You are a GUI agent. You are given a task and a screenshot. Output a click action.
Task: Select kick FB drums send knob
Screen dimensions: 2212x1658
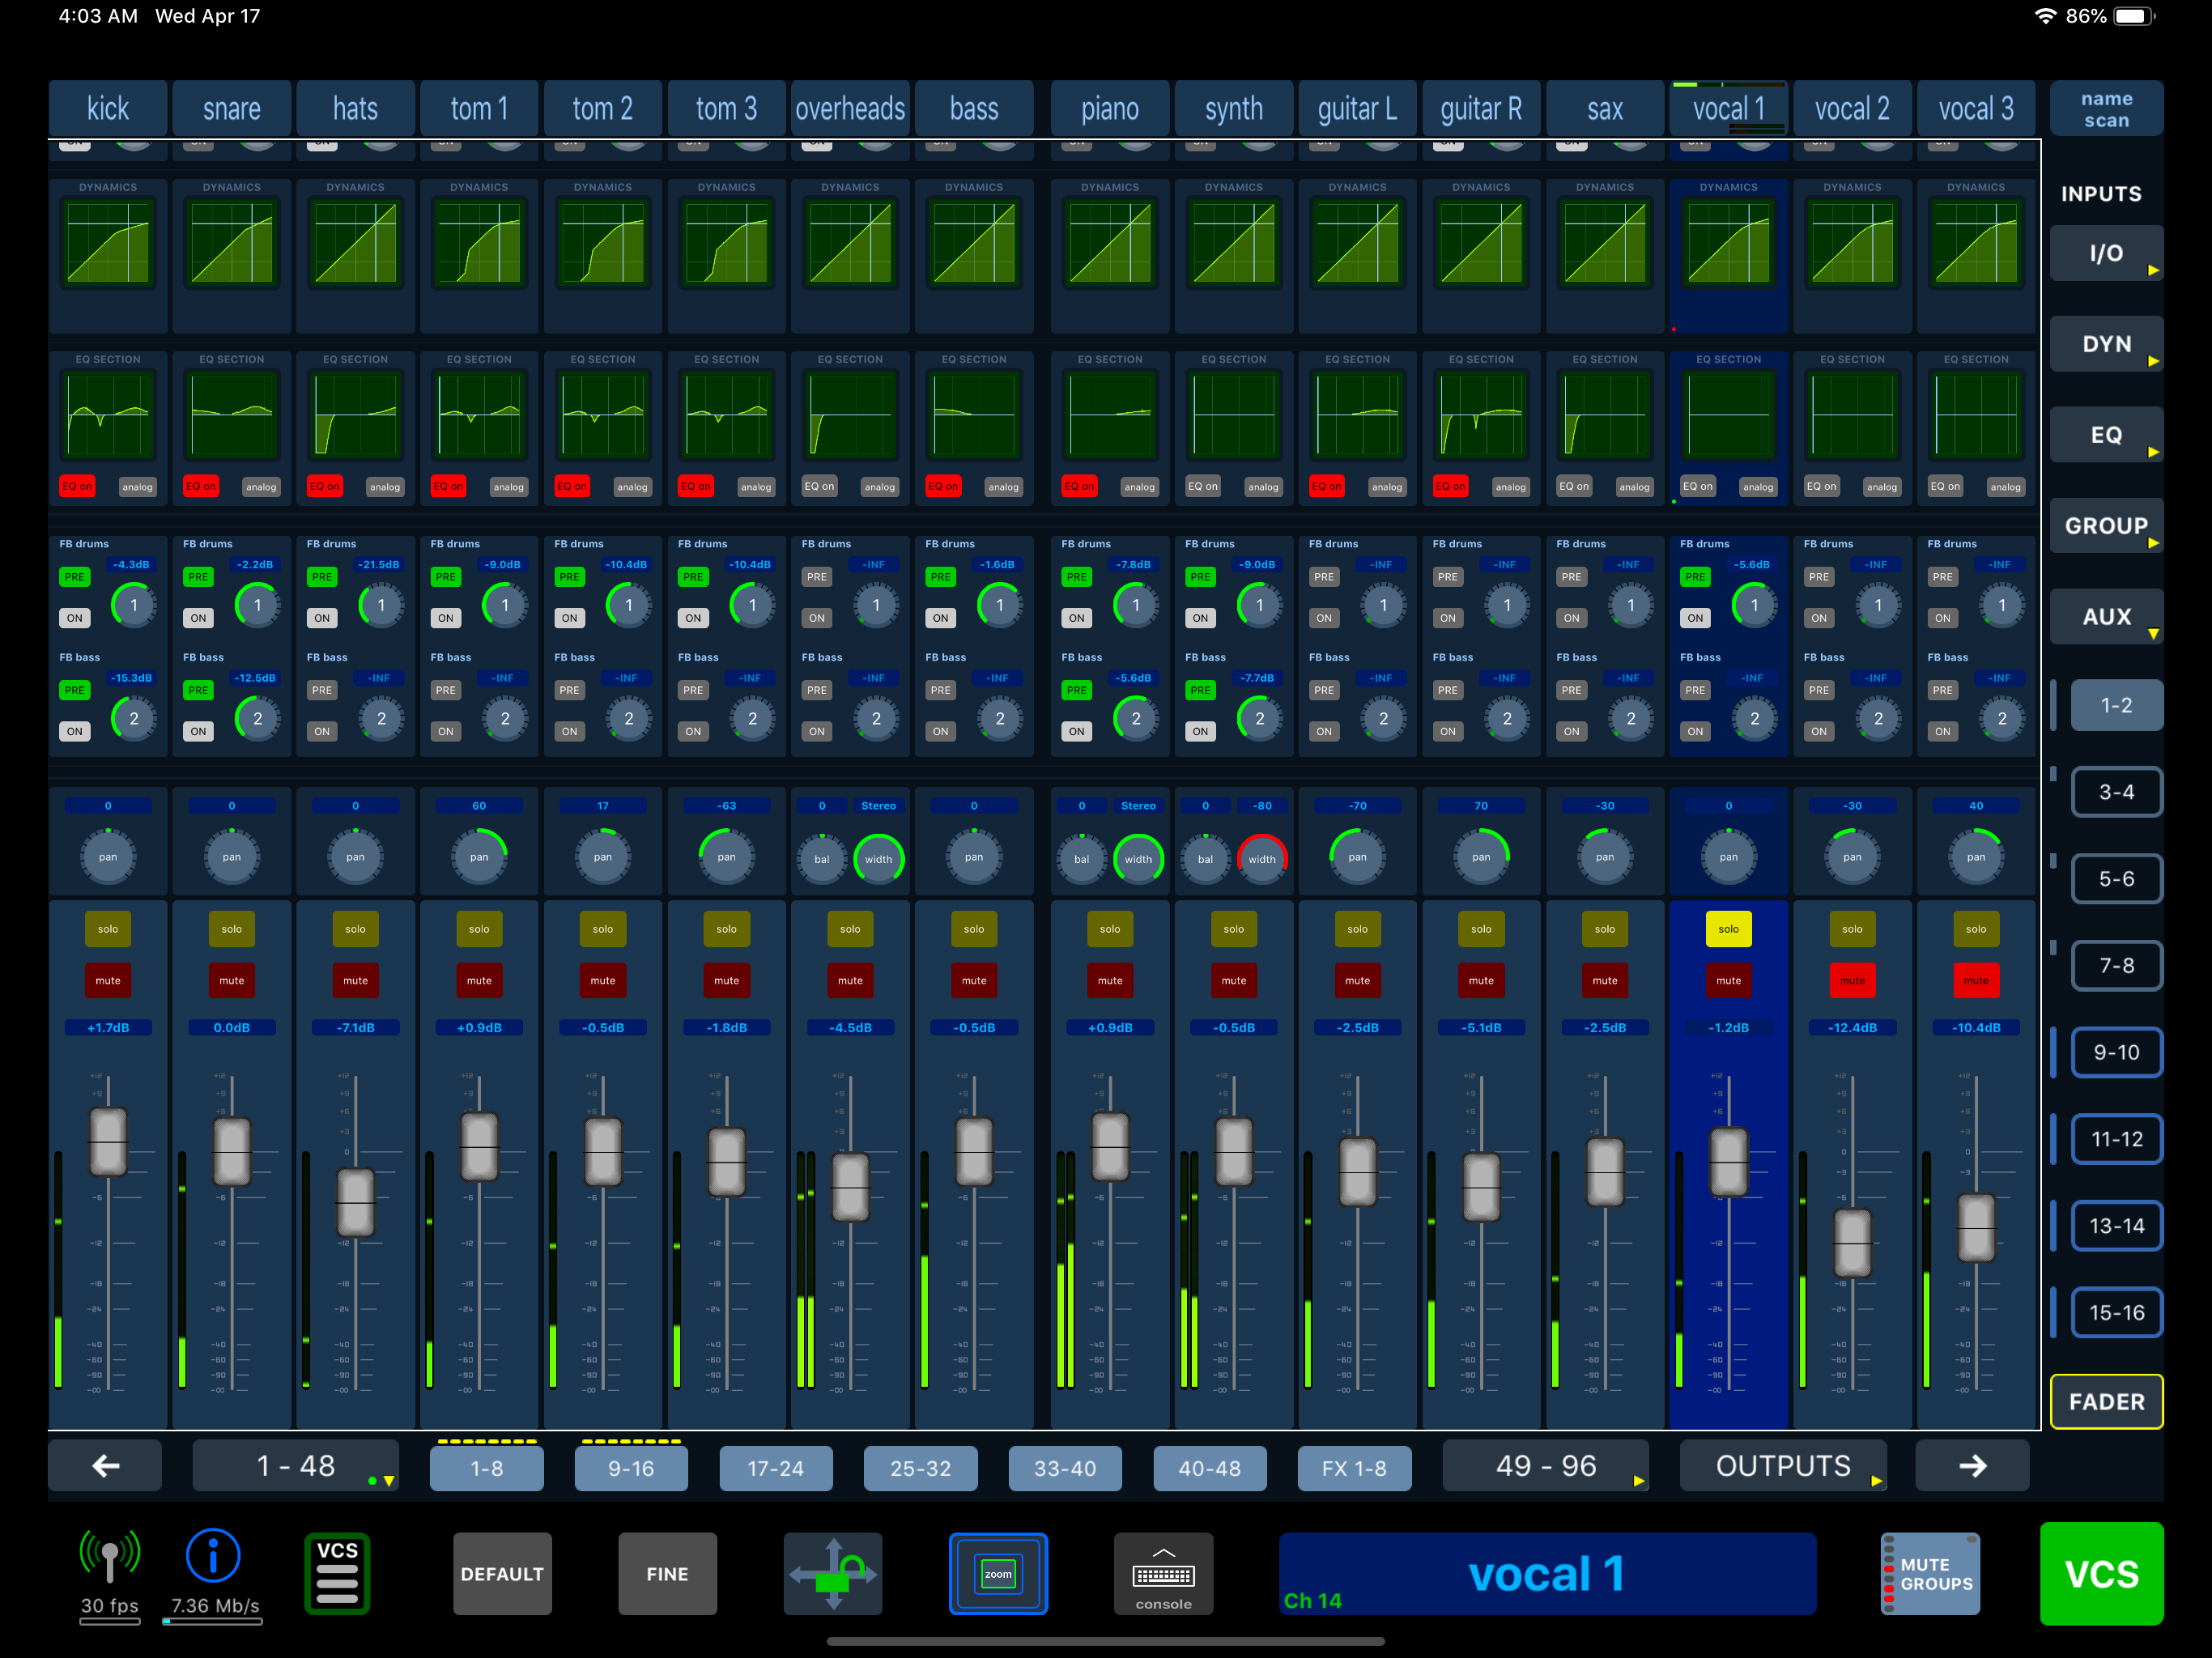pyautogui.click(x=134, y=605)
